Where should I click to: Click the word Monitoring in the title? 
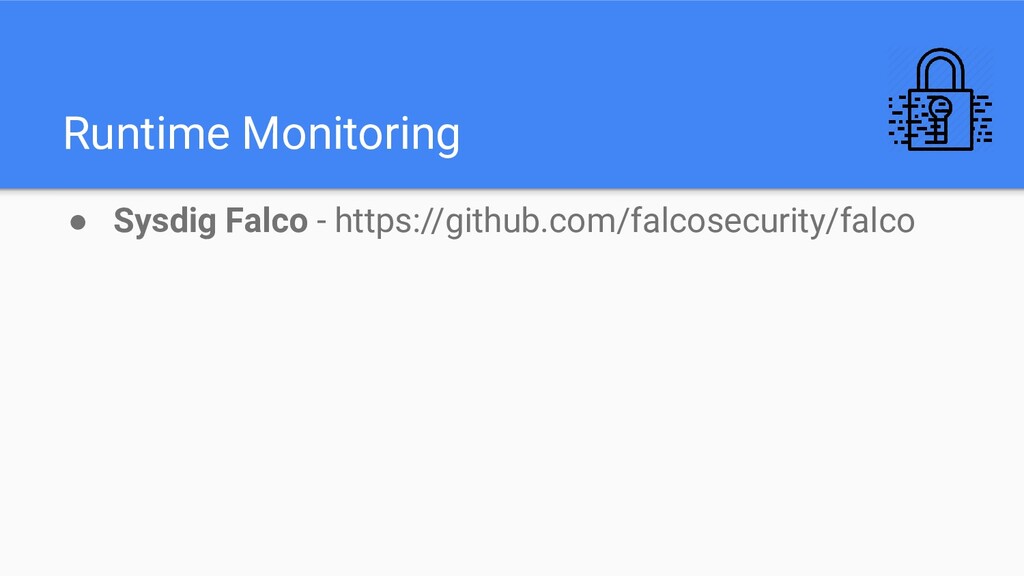click(x=351, y=135)
